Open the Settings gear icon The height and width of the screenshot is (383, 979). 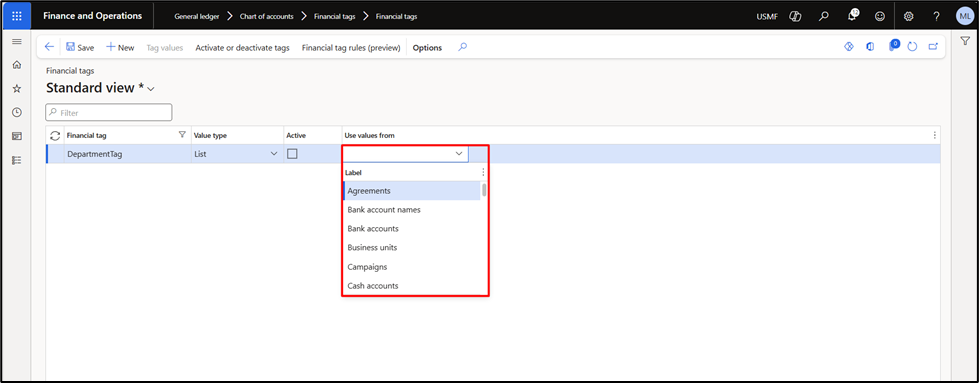tap(908, 16)
